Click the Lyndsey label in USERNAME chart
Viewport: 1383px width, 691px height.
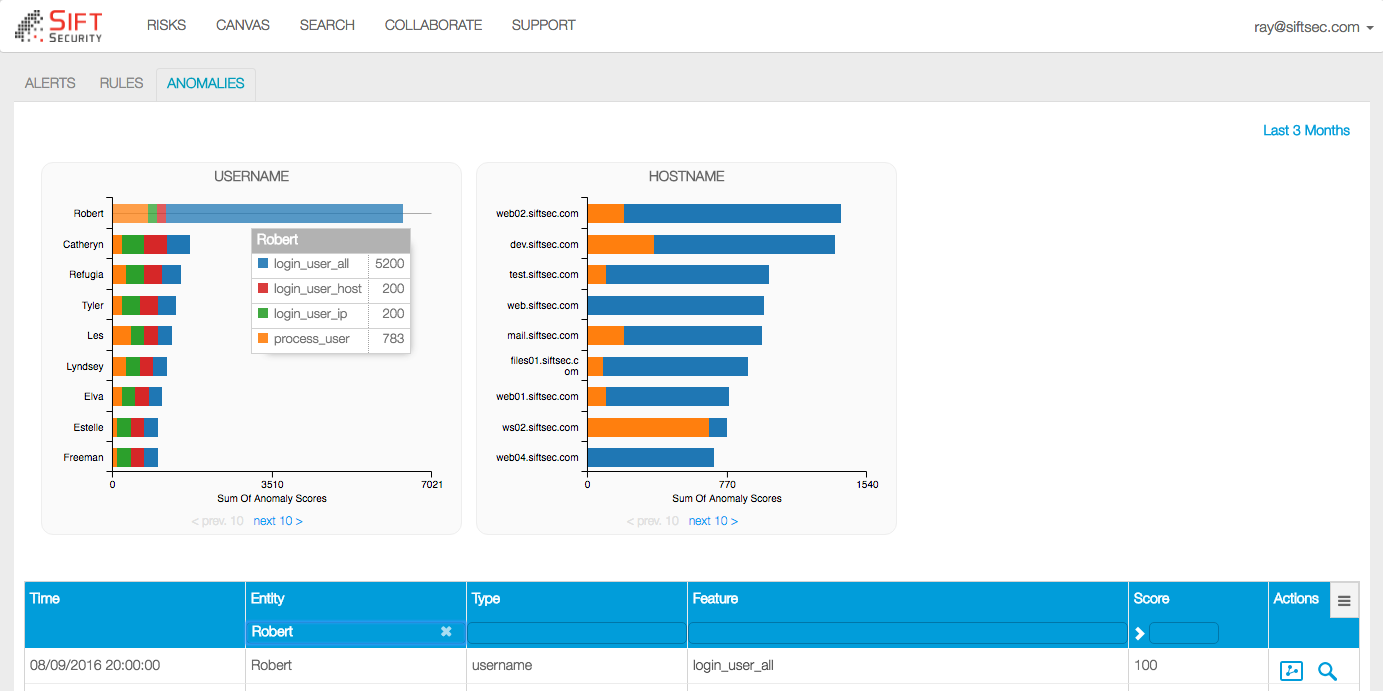pyautogui.click(x=85, y=366)
